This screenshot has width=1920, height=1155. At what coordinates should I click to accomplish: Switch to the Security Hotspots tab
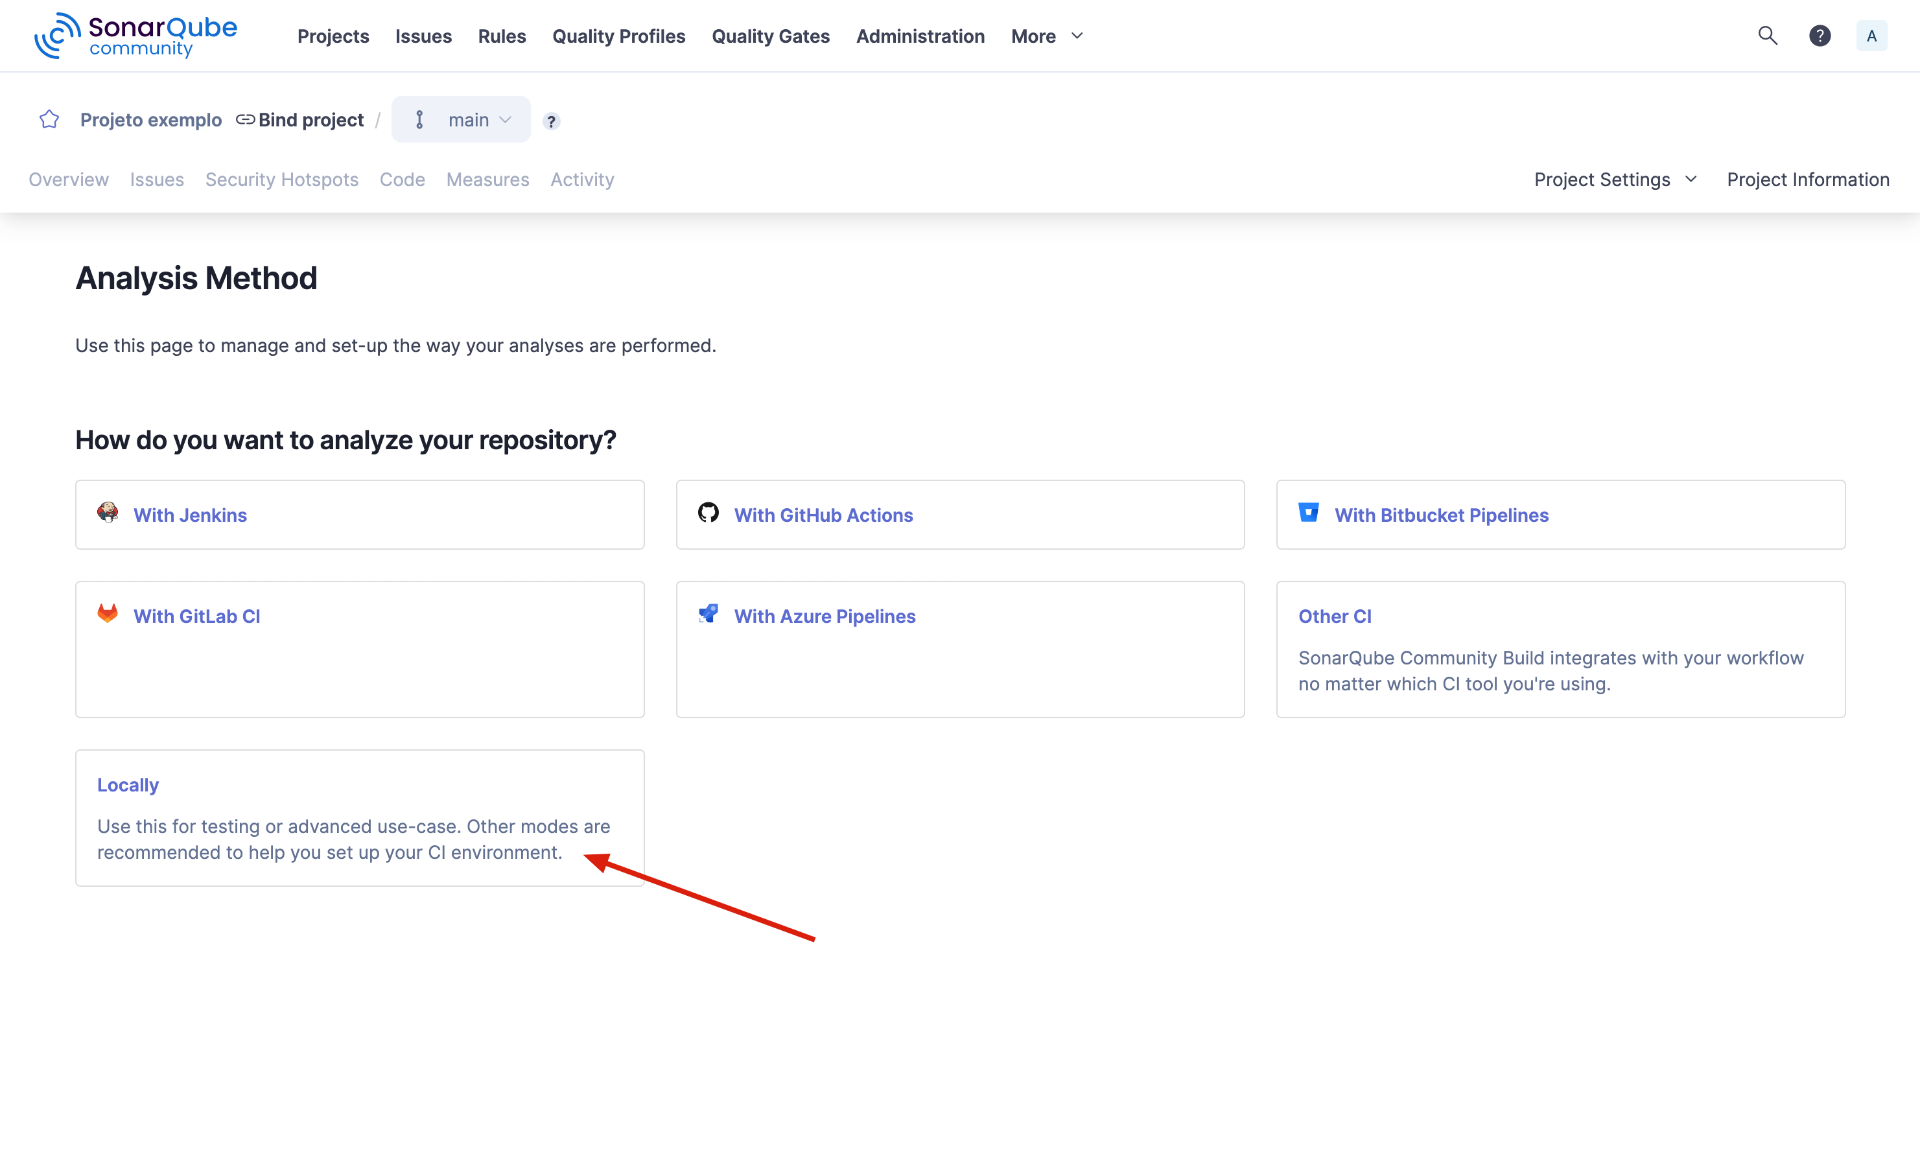tap(281, 180)
